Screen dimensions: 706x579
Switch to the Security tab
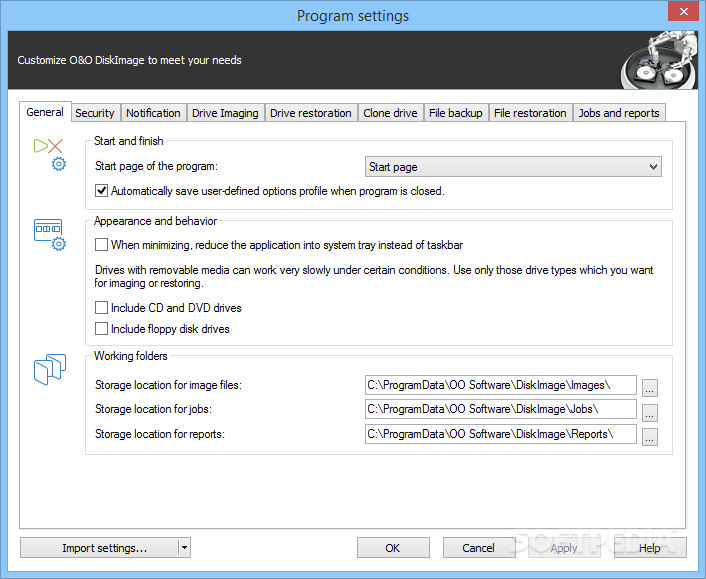(95, 113)
